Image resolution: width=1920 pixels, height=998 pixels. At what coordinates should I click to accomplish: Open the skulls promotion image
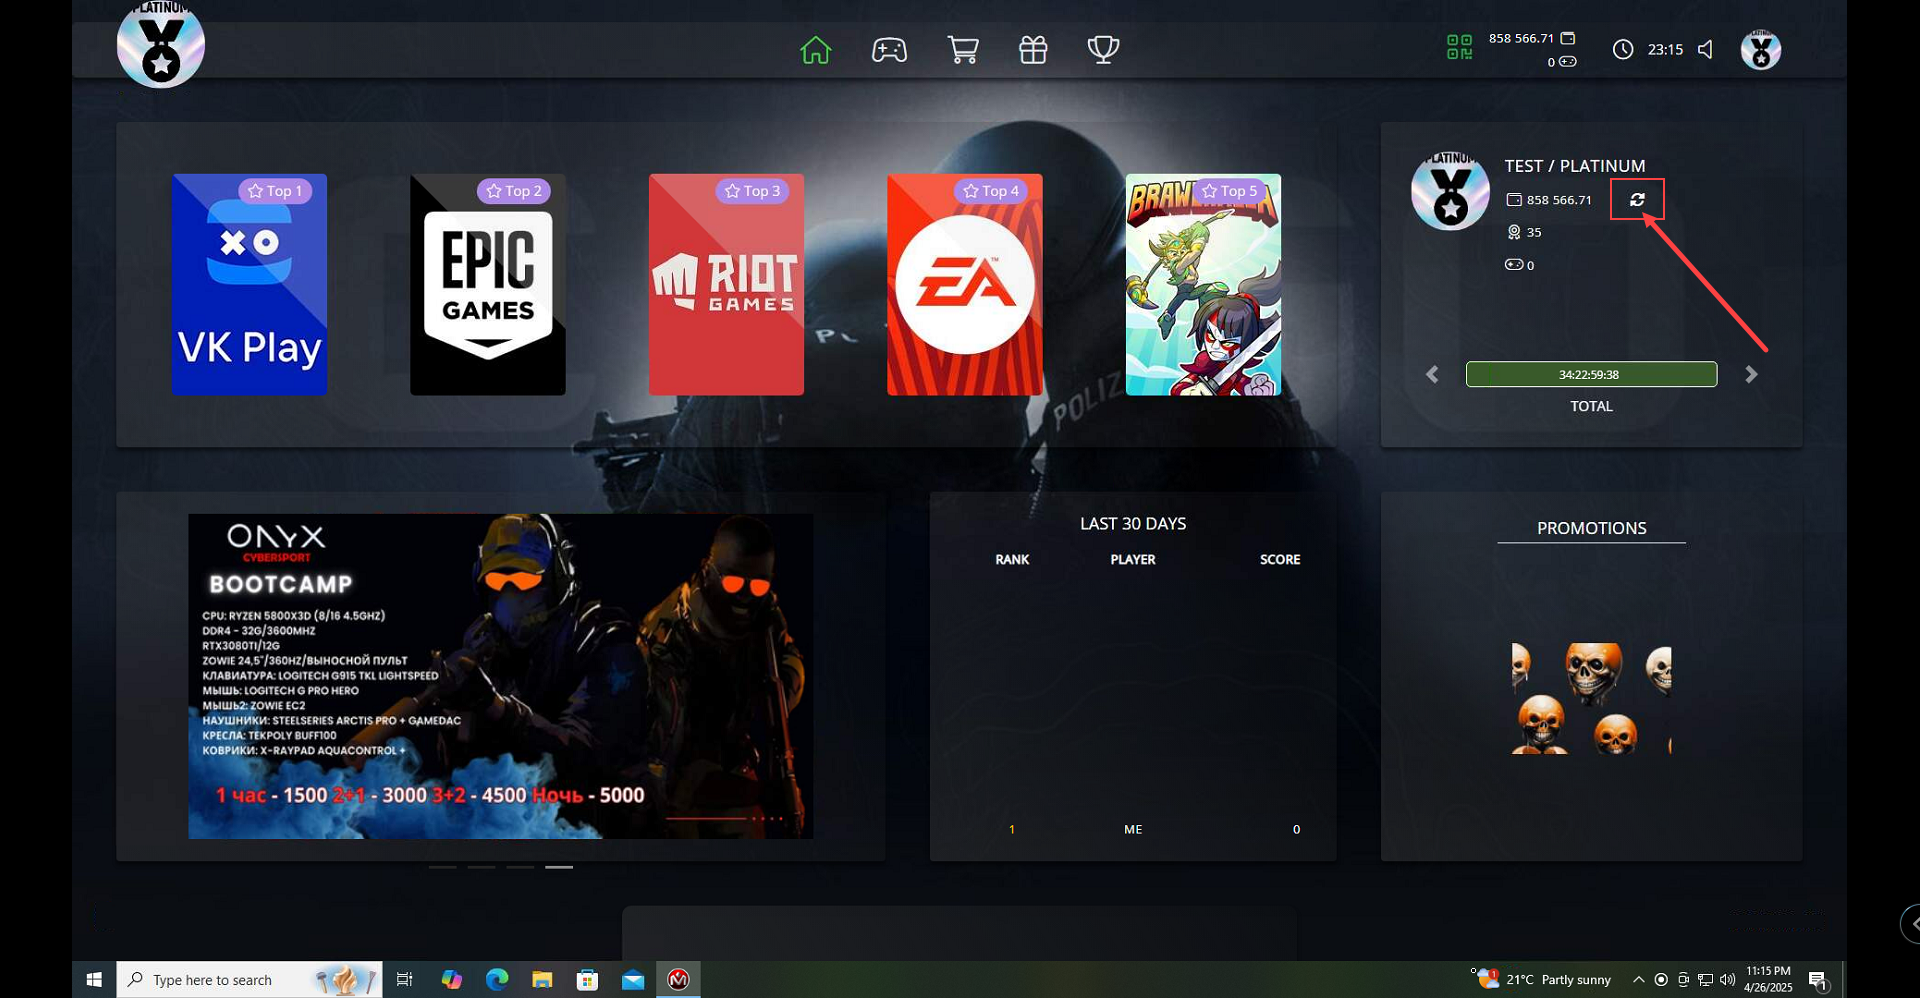click(1591, 698)
